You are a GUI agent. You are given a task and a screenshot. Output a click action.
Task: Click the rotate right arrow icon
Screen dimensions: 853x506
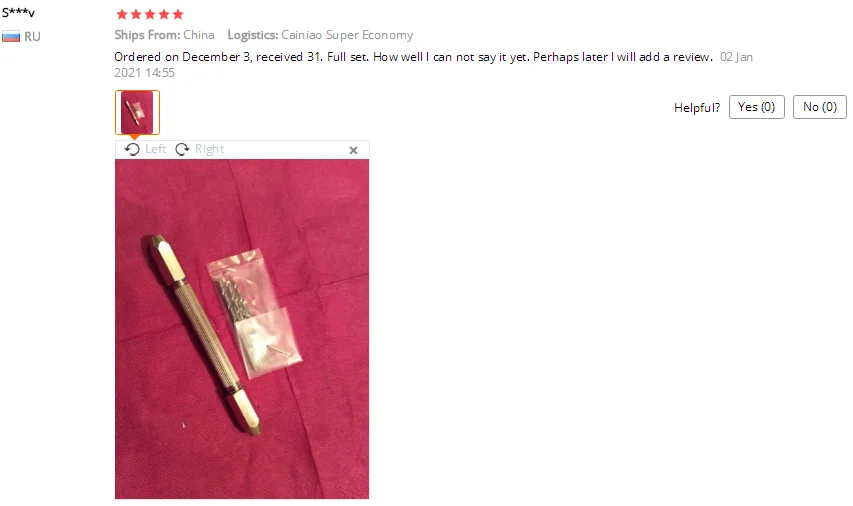182,149
